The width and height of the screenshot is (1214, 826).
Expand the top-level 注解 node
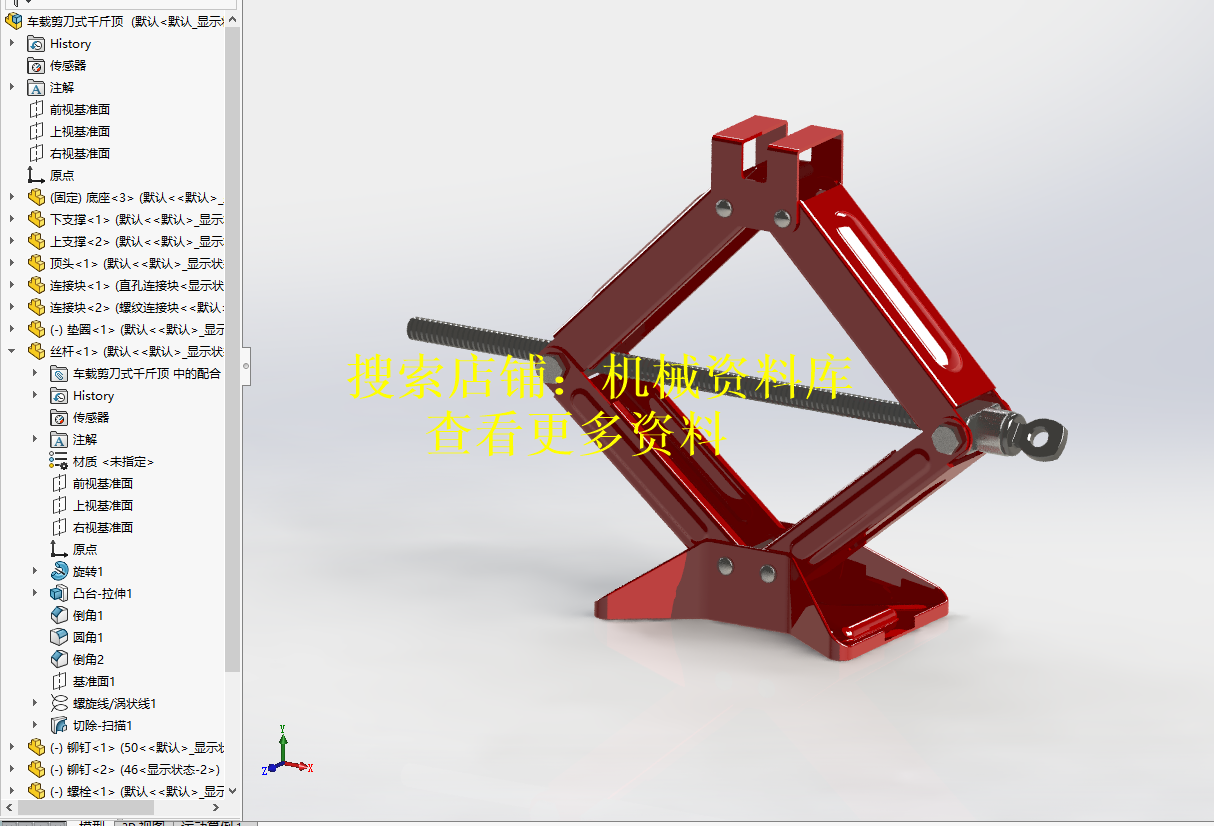coord(12,87)
